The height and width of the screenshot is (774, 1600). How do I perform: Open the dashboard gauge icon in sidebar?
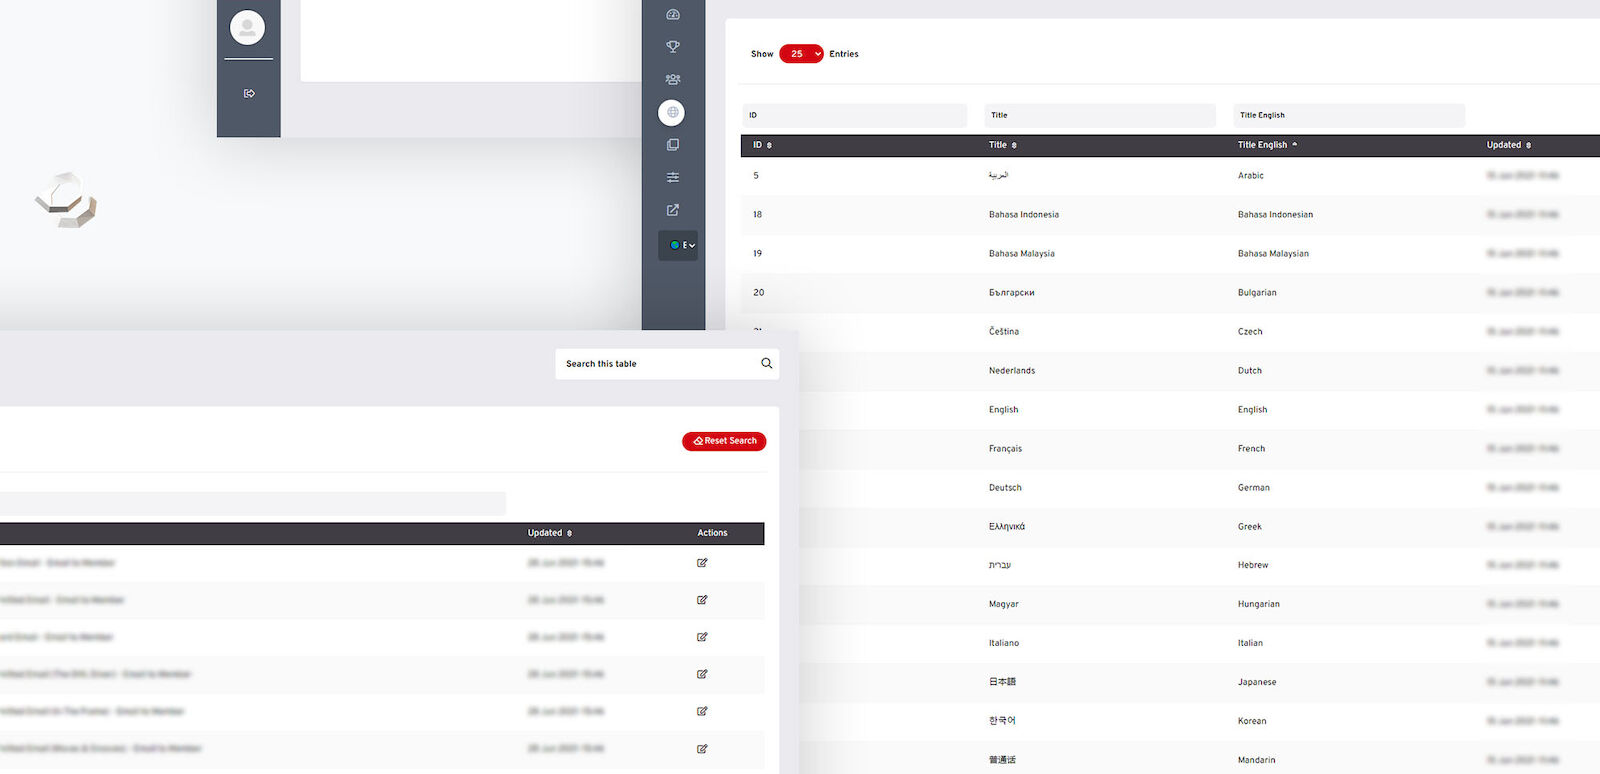point(673,15)
